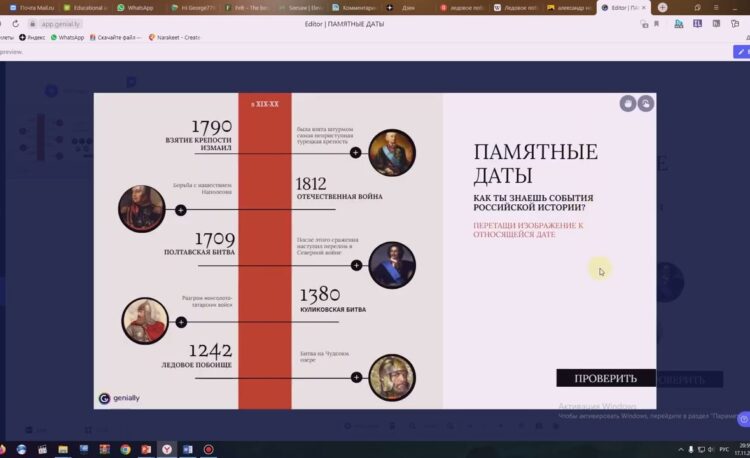Click the plus marker on the 1812 line
This screenshot has height=458, width=750.
pyautogui.click(x=181, y=210)
